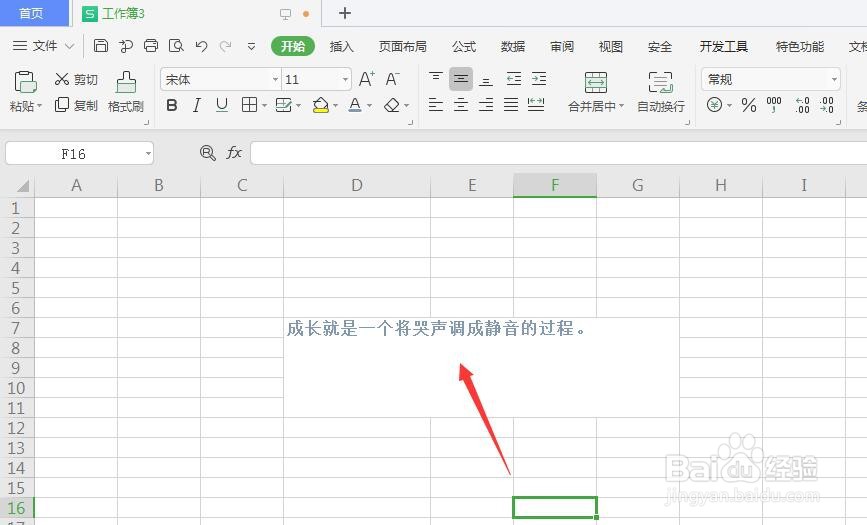Click the Print icon in quick toolbar
Image resolution: width=867 pixels, height=525 pixels.
[151, 46]
